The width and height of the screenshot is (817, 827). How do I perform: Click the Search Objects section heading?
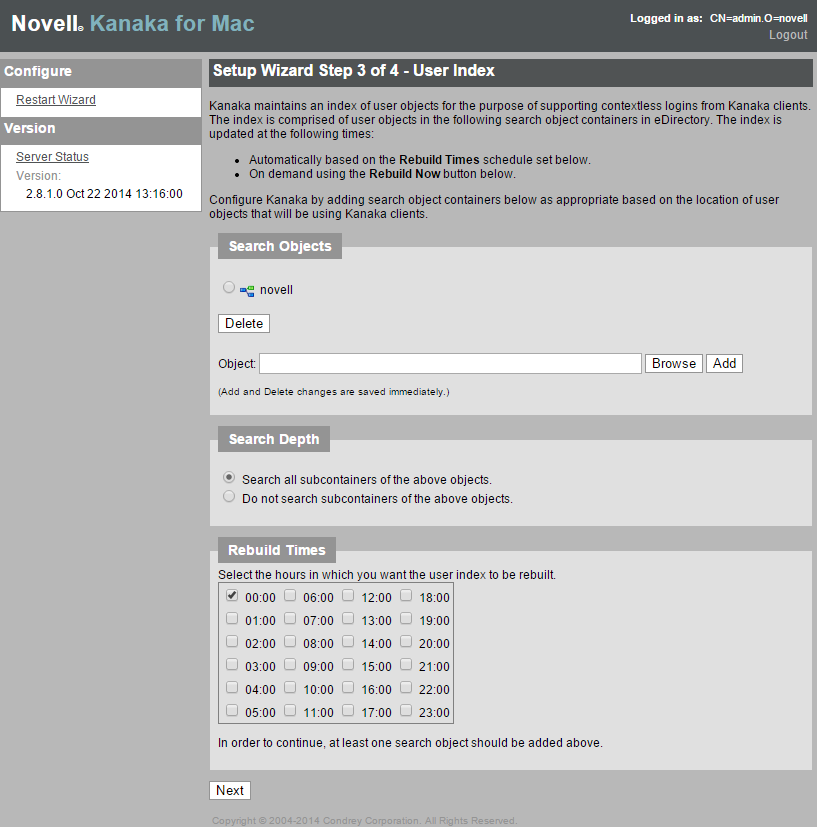280,246
